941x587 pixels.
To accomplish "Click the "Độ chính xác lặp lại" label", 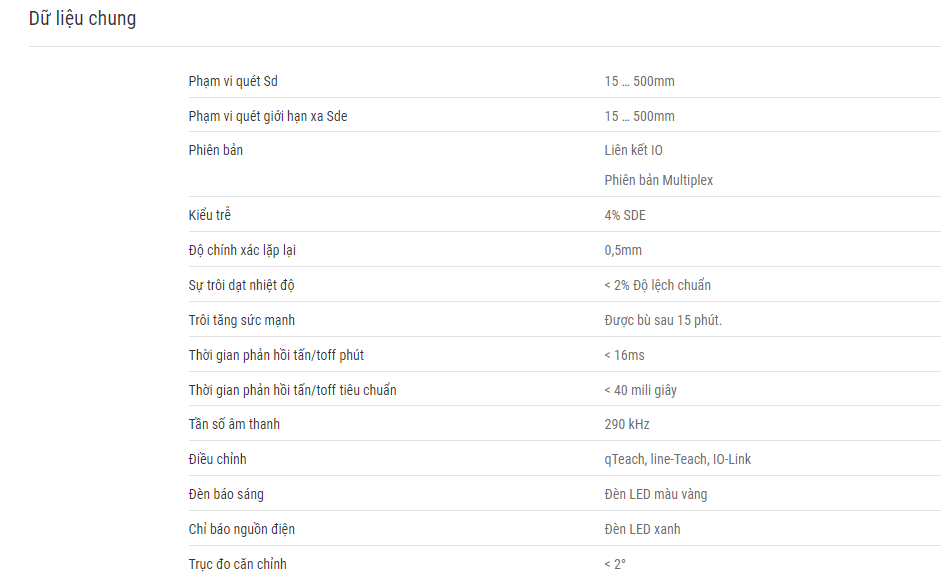I will click(x=242, y=250).
